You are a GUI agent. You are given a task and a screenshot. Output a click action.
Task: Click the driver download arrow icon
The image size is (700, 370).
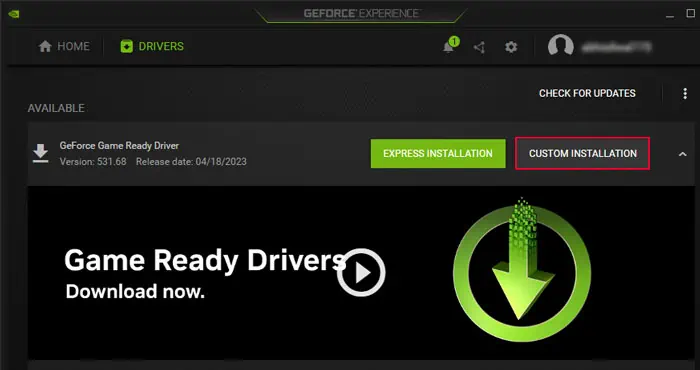[41, 153]
